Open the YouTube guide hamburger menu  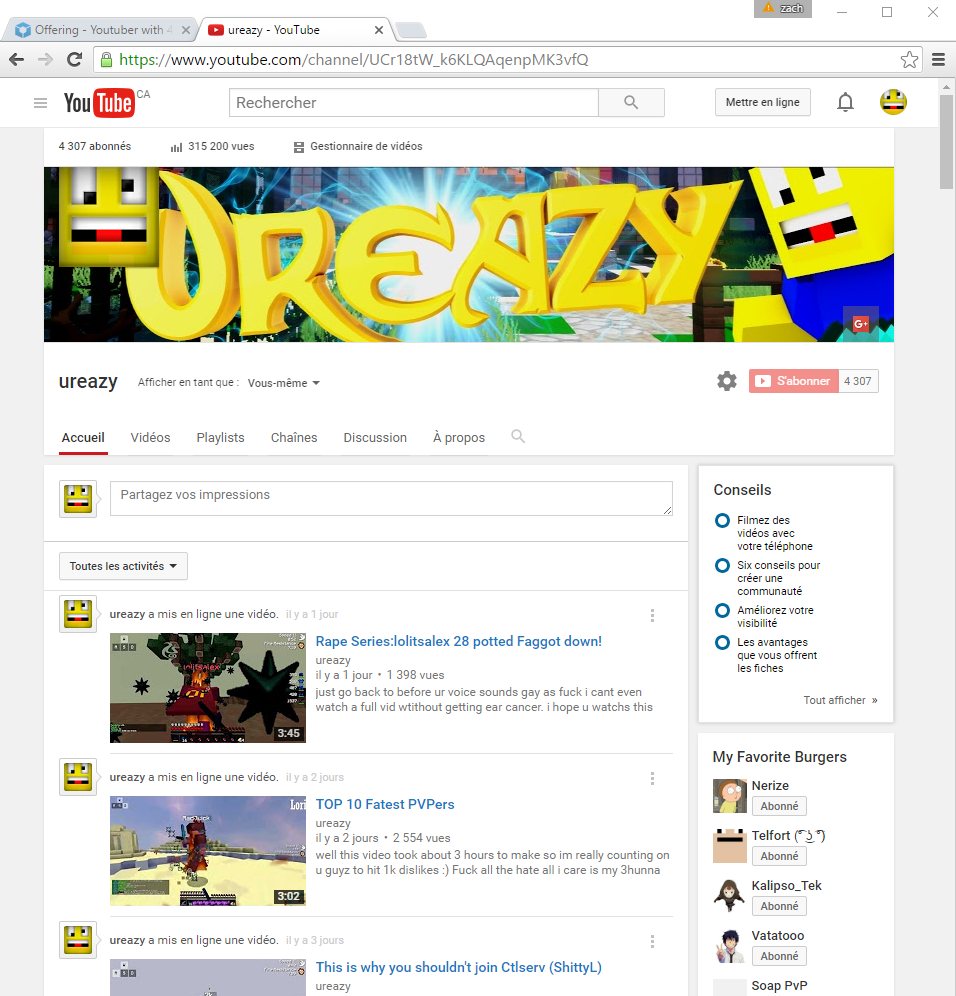[x=40, y=103]
